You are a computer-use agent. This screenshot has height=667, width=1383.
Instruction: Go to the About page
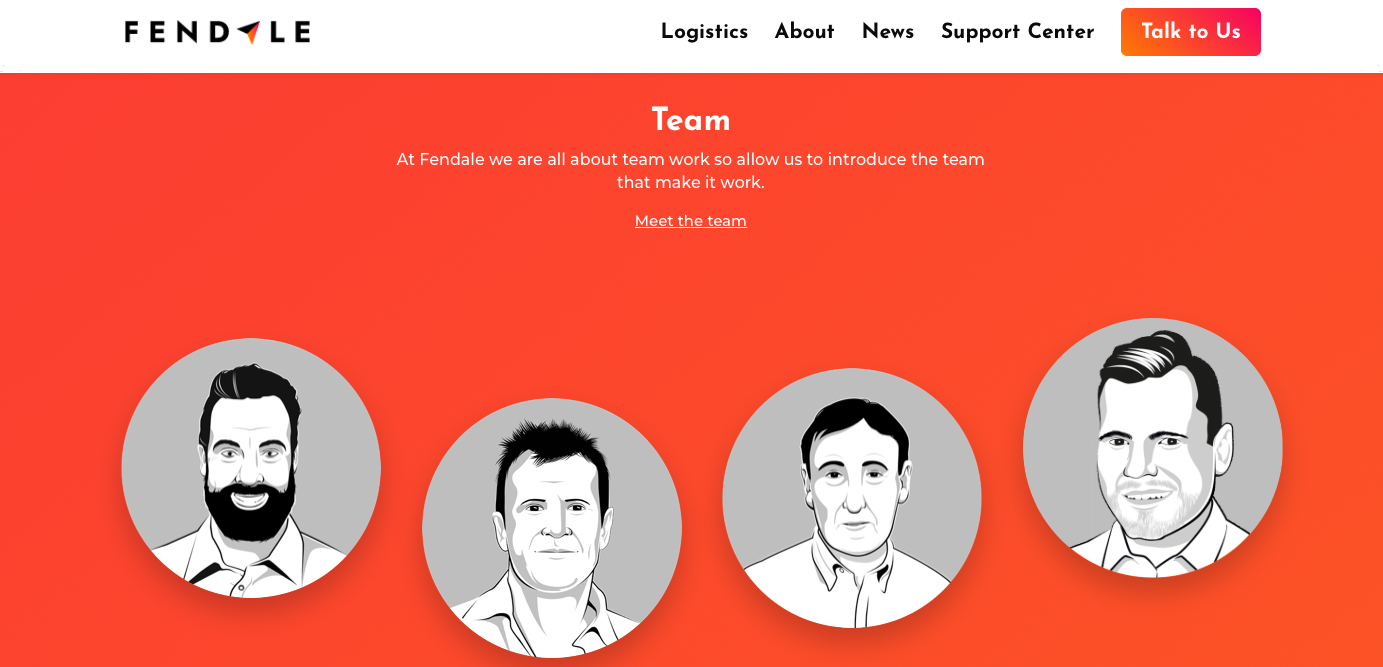point(804,32)
